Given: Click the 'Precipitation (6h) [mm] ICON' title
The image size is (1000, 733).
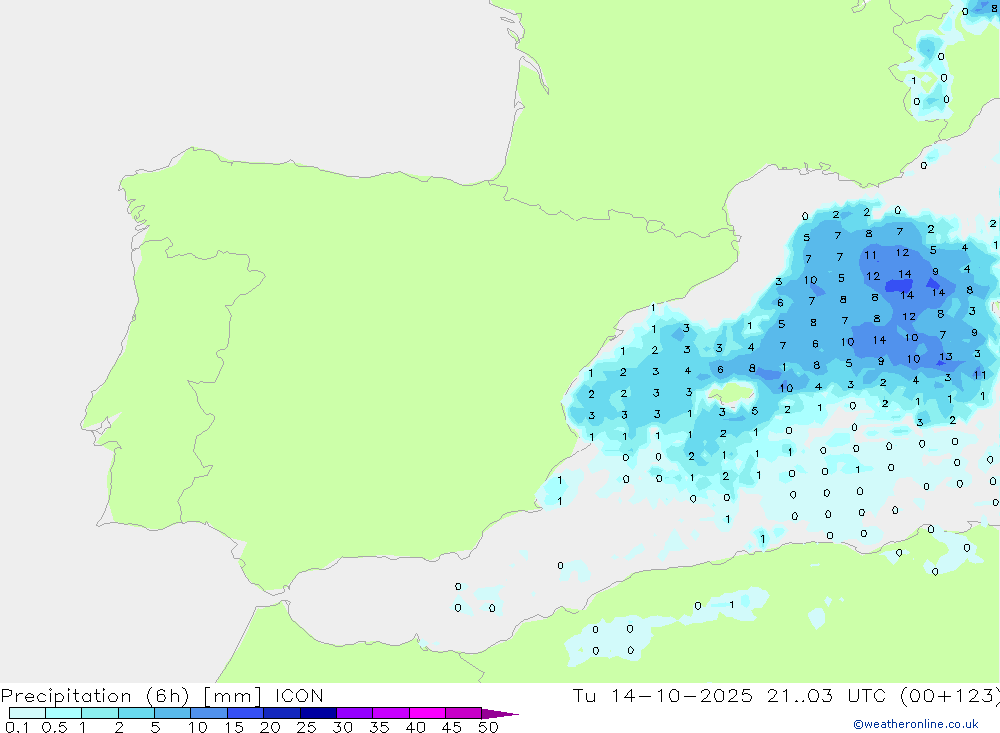Looking at the screenshot, I should click(x=162, y=695).
